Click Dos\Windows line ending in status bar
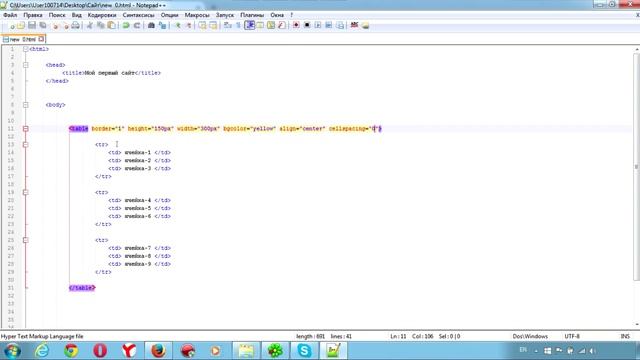This screenshot has height=360, width=640. 530,336
